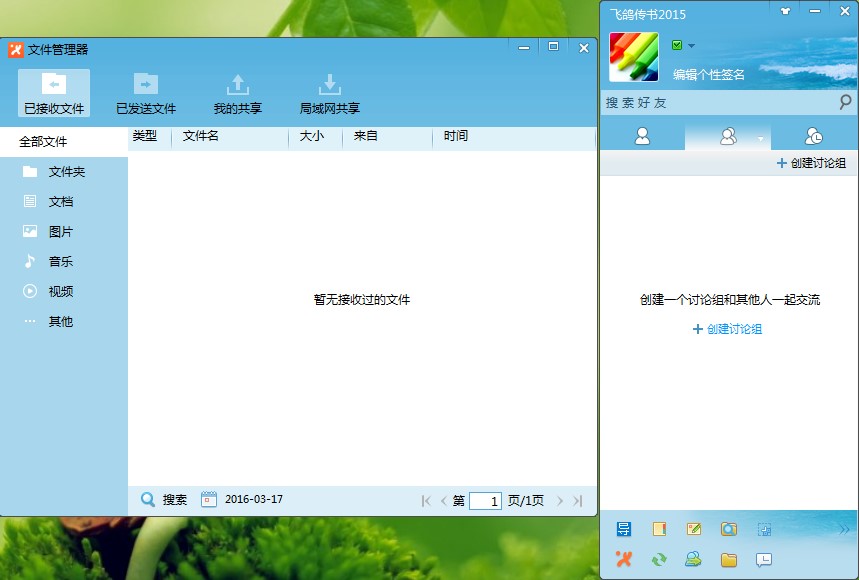This screenshot has height=580, width=859.
Task: Click the 搜索 button in file manager footer
Action: point(163,500)
